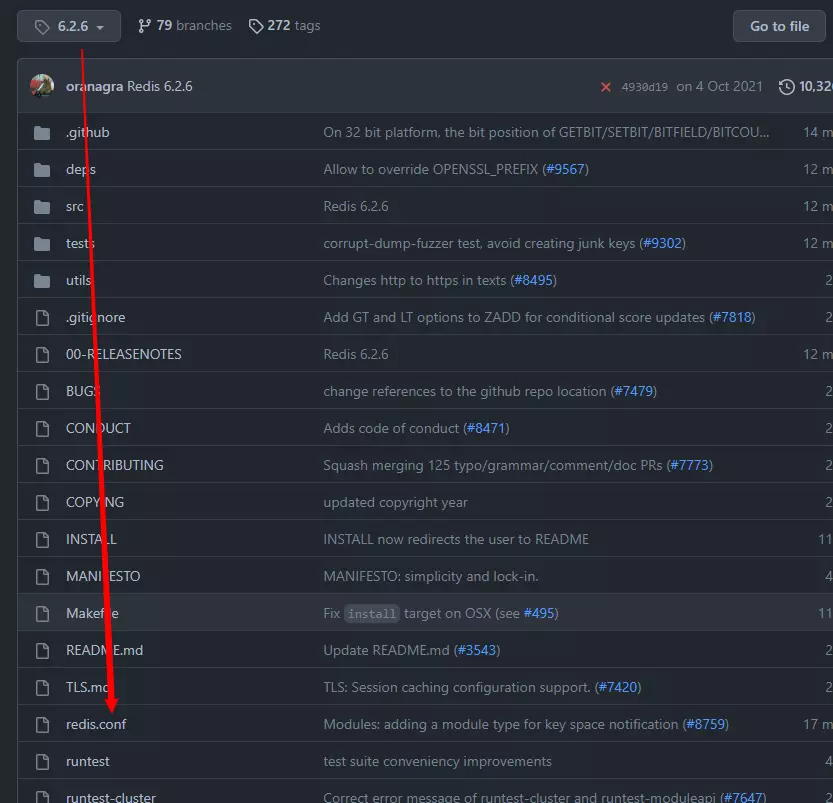Click the oranagra user avatar
The height and width of the screenshot is (803, 833).
pos(42,86)
